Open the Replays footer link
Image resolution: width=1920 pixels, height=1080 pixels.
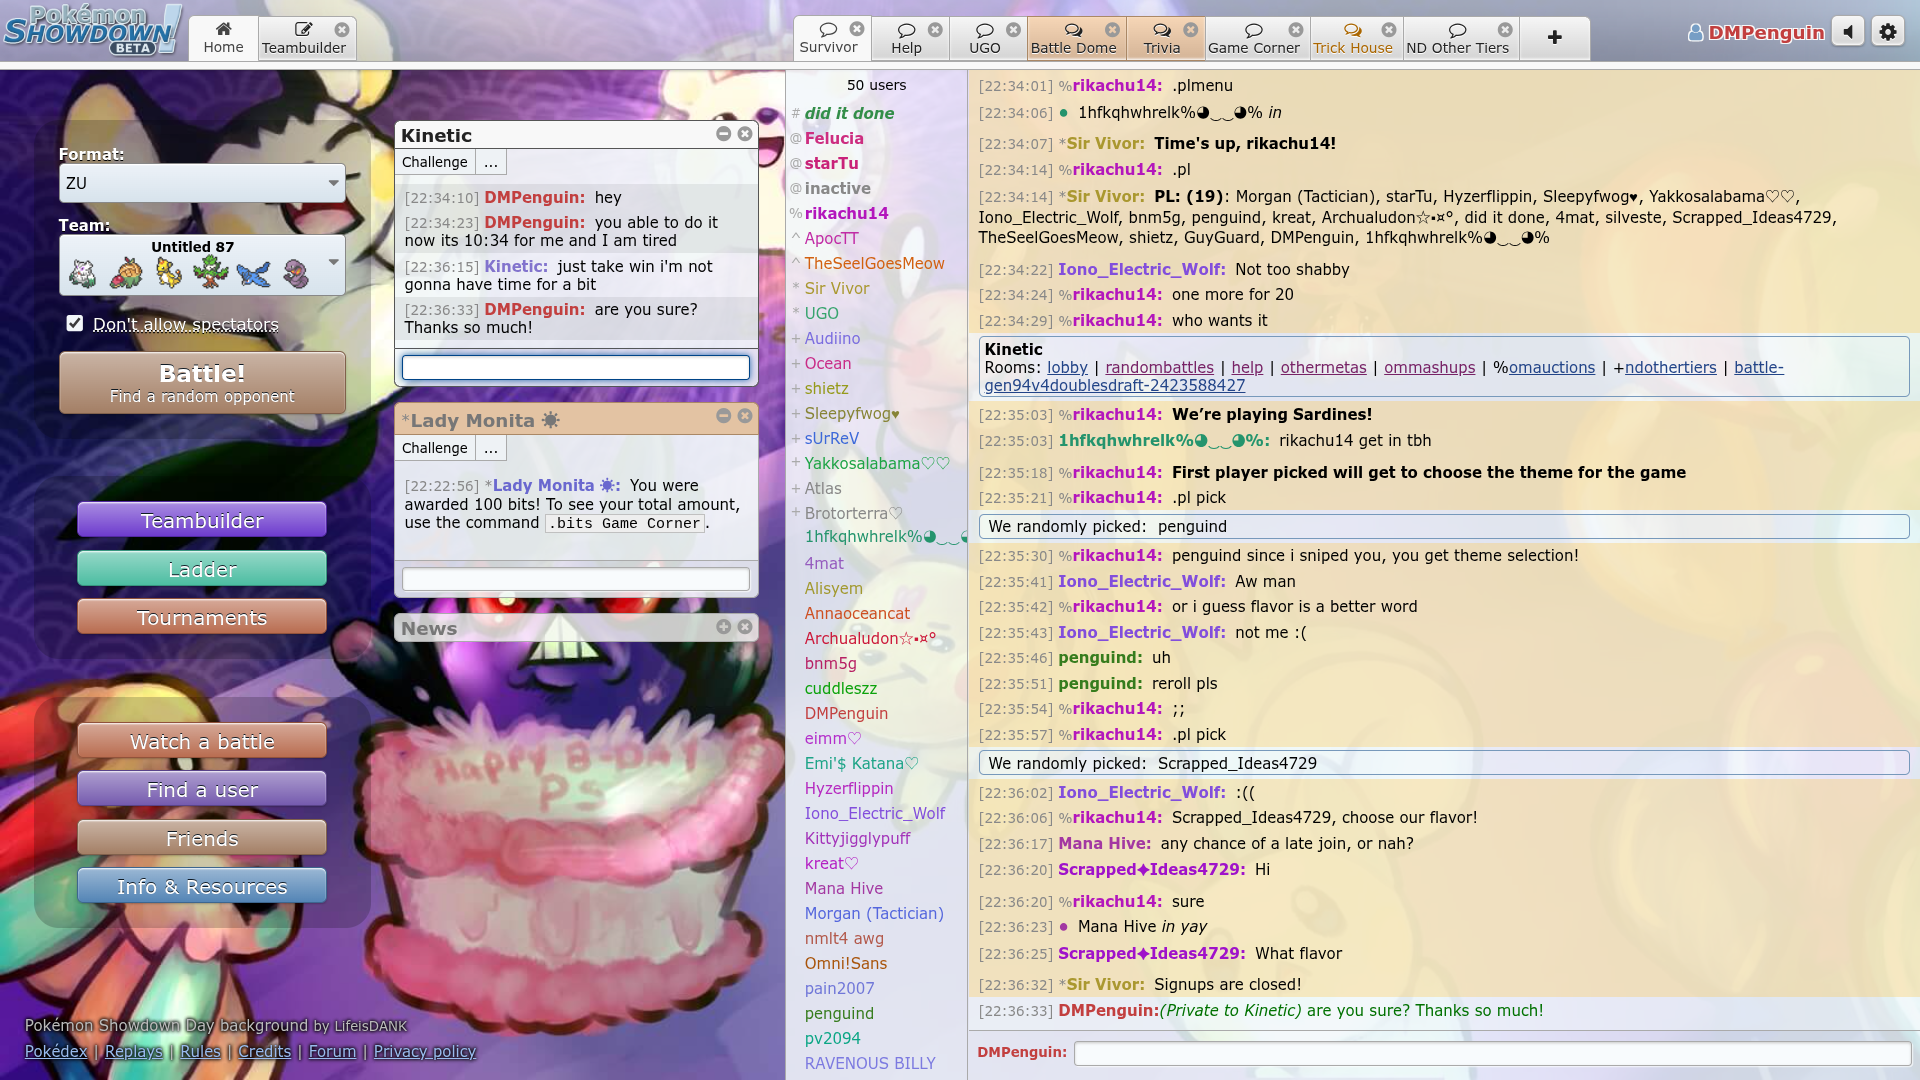click(x=133, y=1051)
